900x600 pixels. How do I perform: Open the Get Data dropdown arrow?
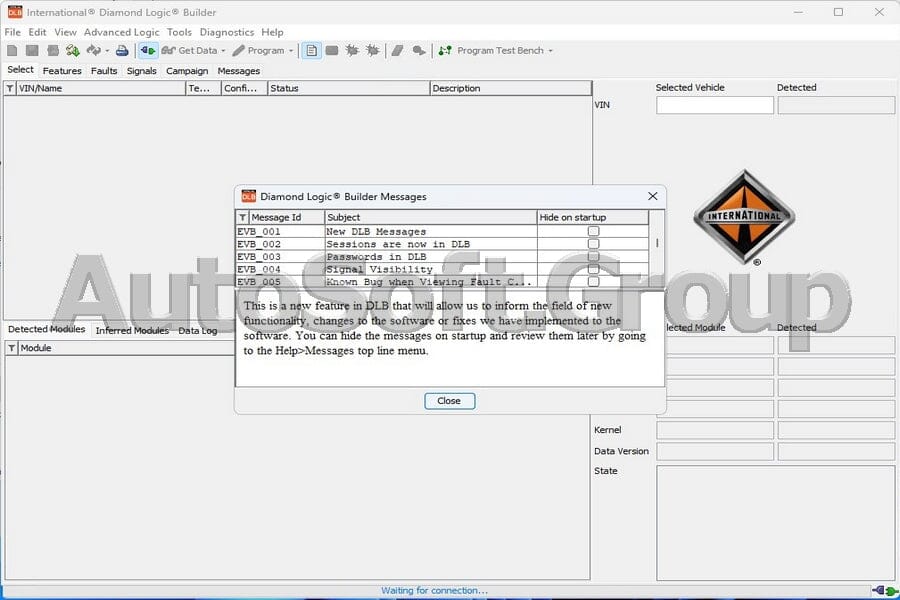click(x=222, y=51)
